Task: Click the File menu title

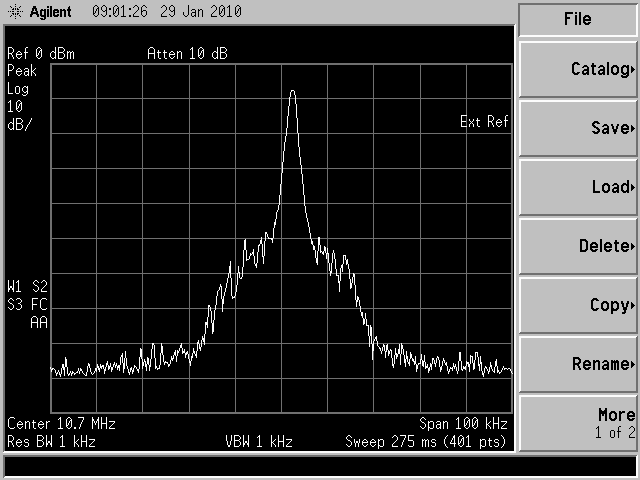Action: [578, 19]
